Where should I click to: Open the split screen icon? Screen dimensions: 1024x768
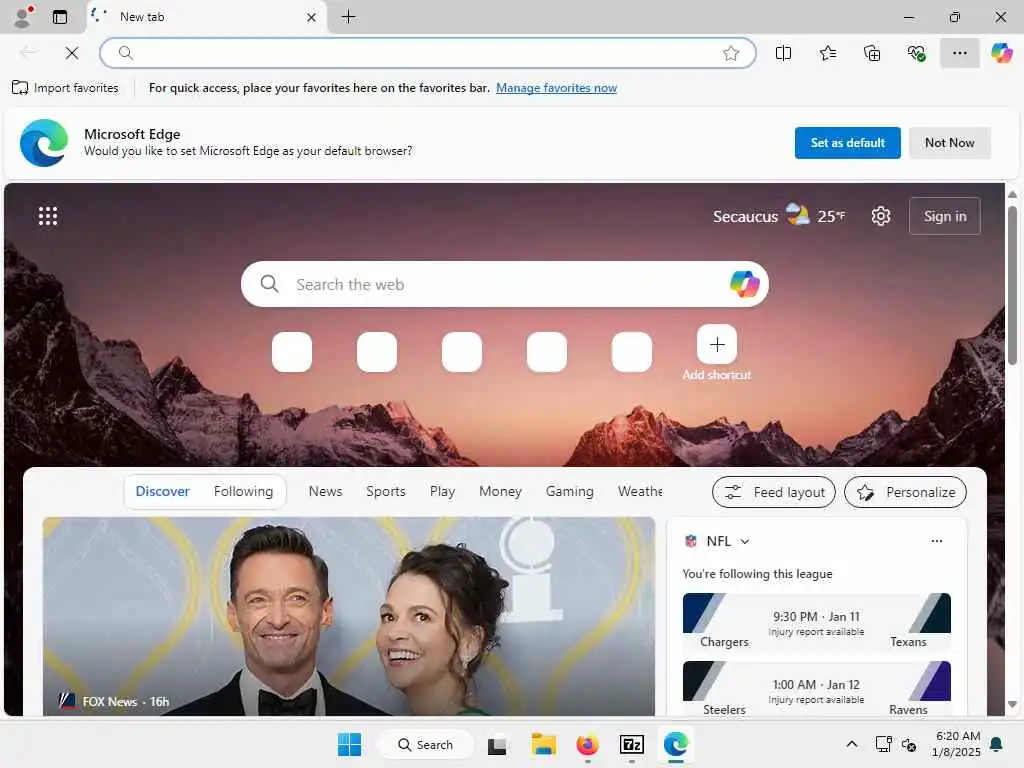tap(783, 53)
